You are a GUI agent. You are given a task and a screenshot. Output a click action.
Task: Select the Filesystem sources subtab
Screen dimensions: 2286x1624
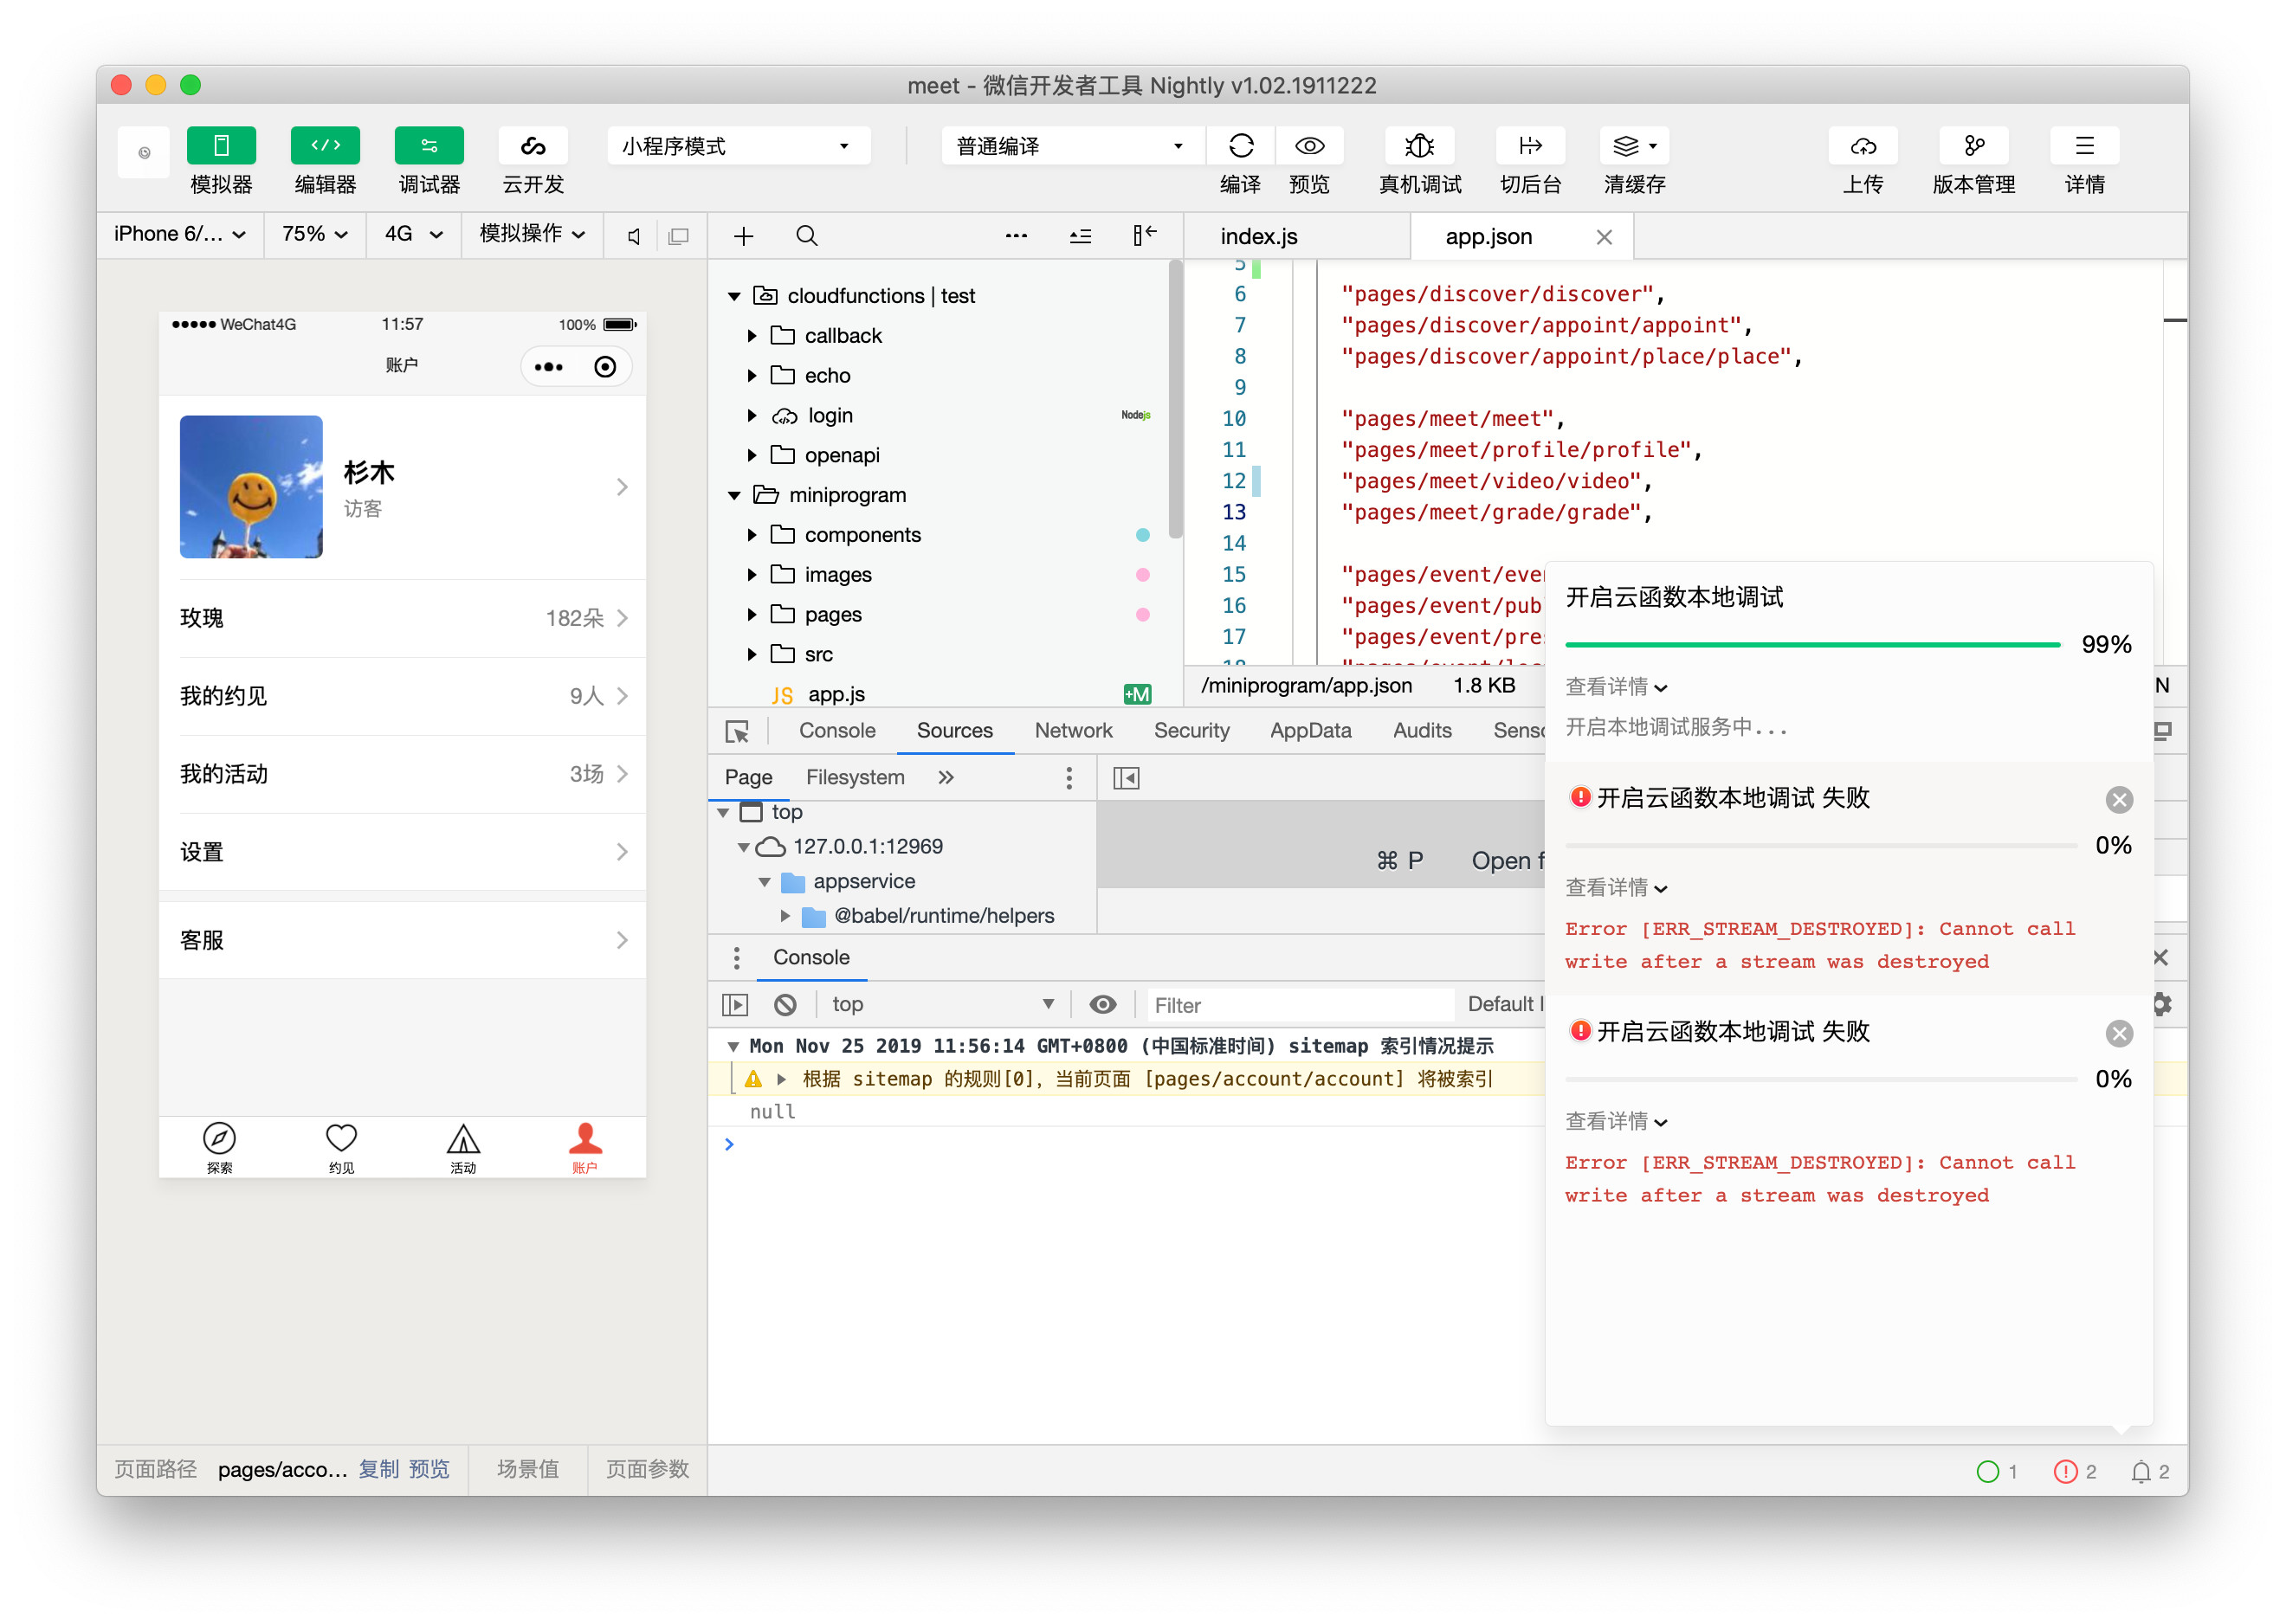click(855, 778)
